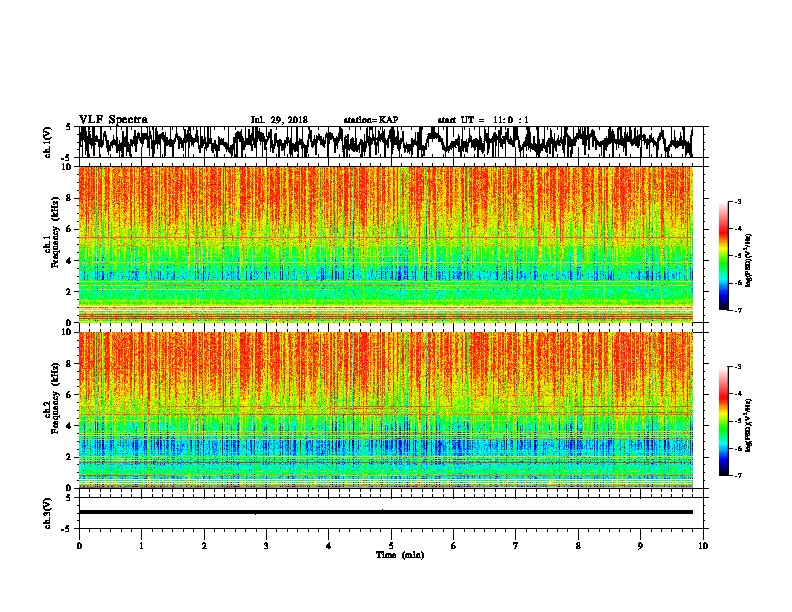Click the ch.3(V) flat line trace
The height and width of the screenshot is (612, 792).
386,512
